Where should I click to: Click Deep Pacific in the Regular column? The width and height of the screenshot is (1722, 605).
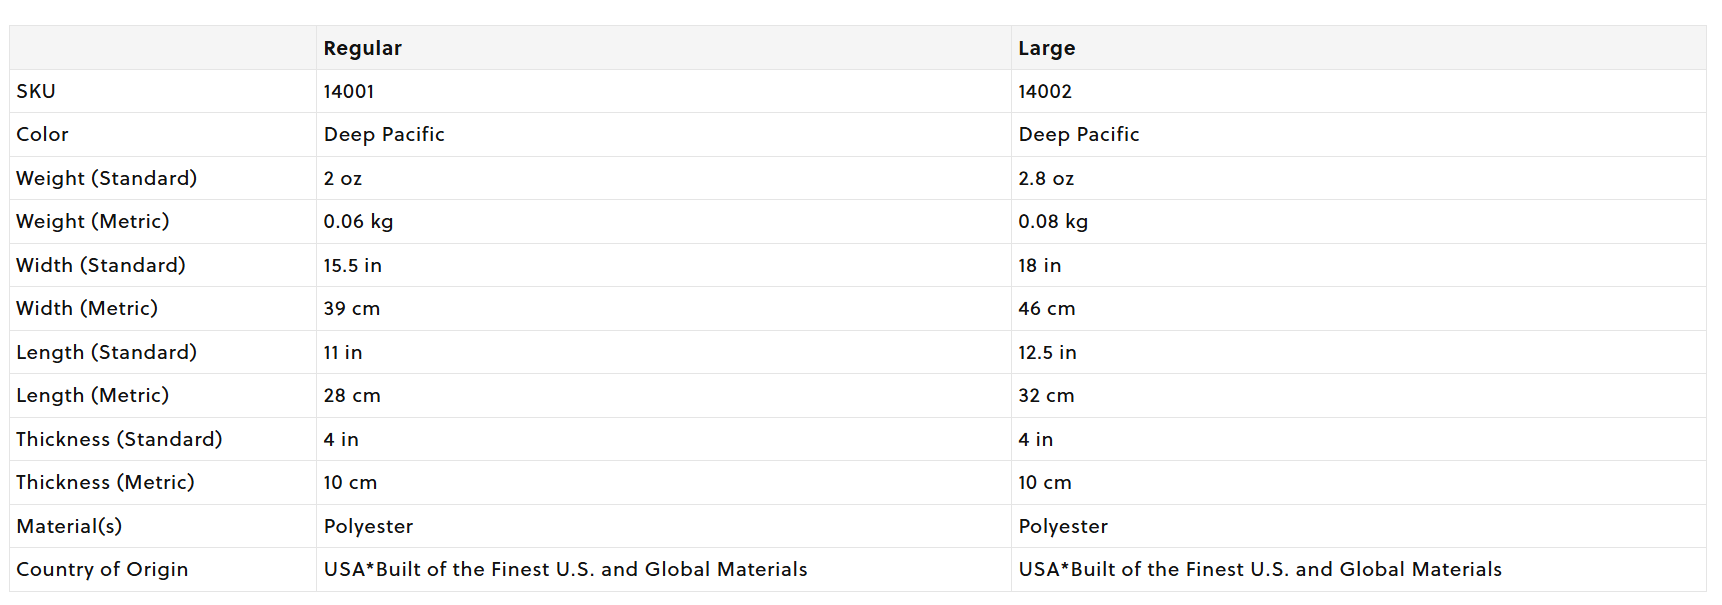(x=384, y=134)
